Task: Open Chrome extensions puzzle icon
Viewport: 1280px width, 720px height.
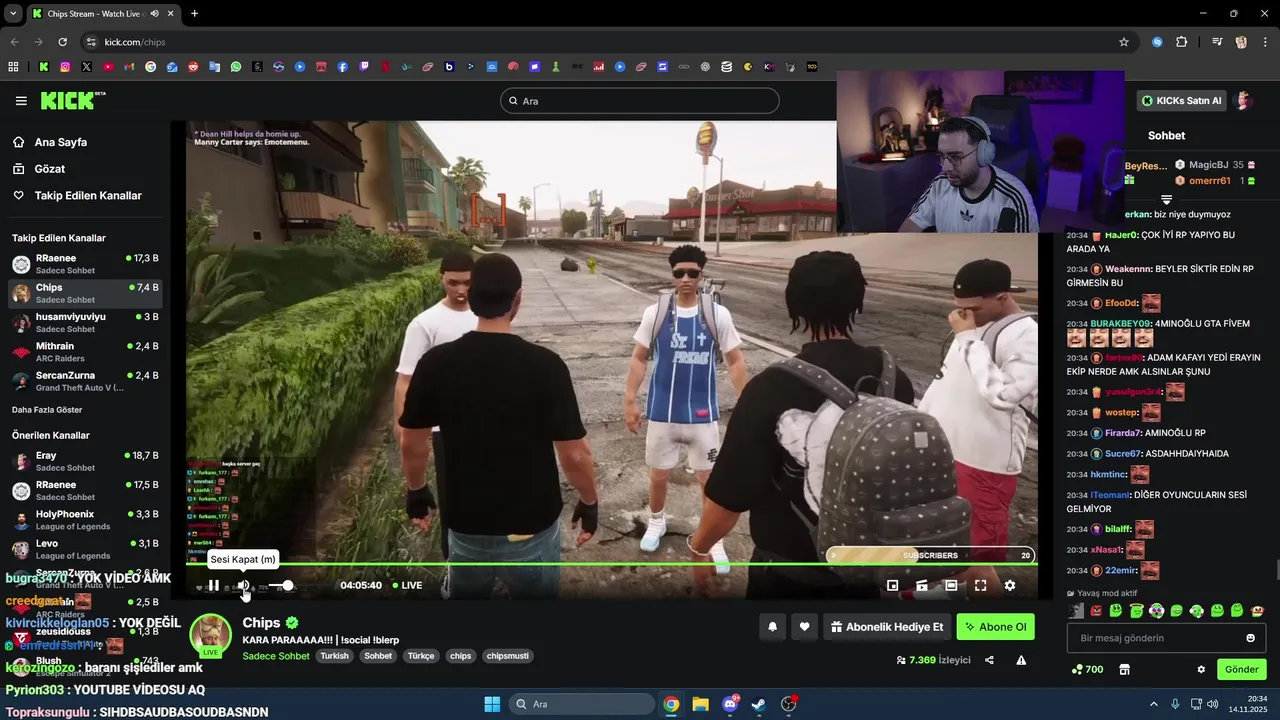Action: [x=1182, y=42]
